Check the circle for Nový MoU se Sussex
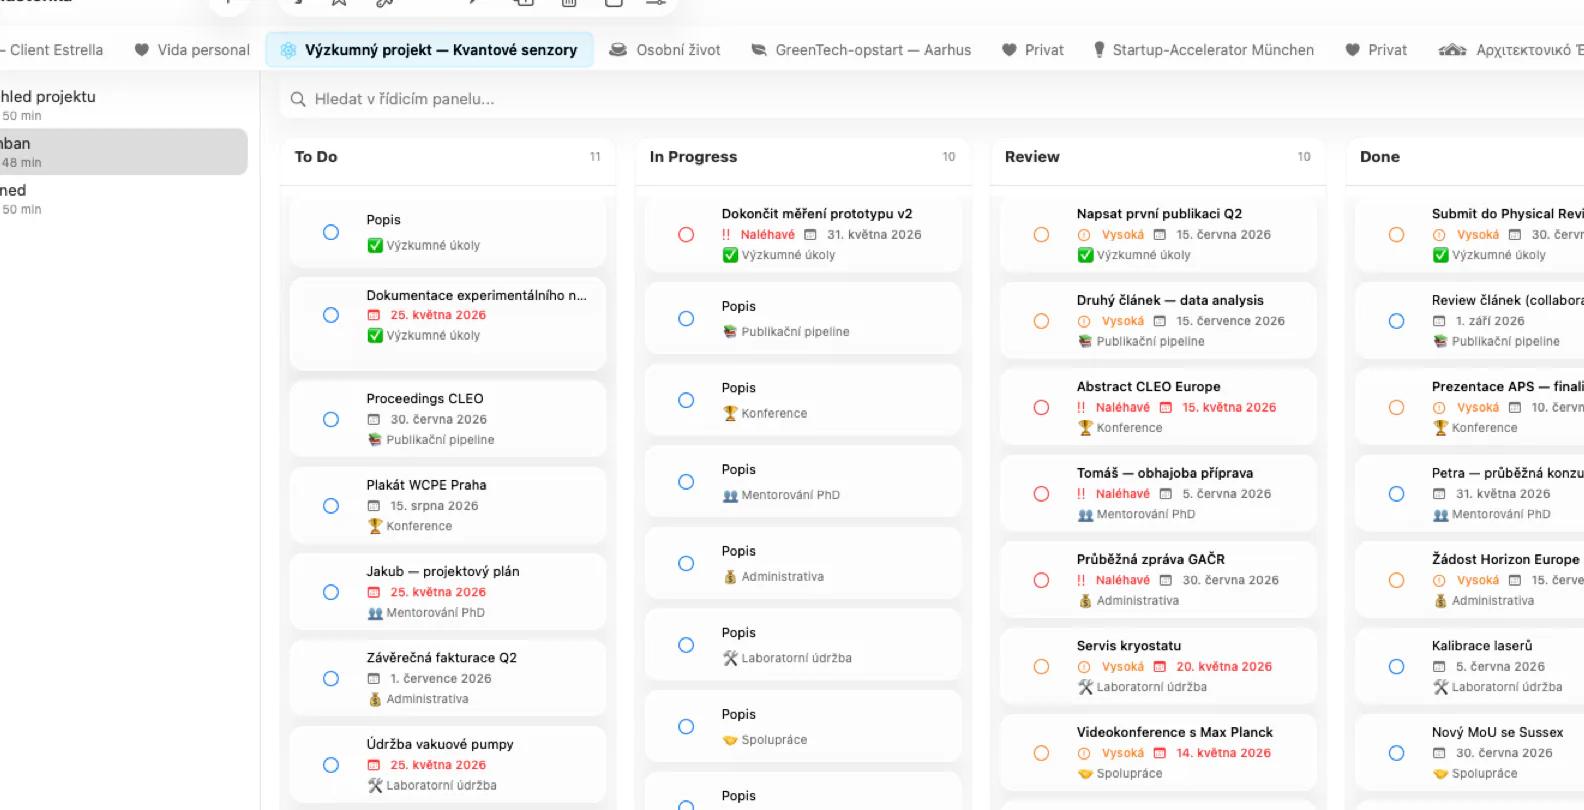1584x810 pixels. pos(1396,753)
